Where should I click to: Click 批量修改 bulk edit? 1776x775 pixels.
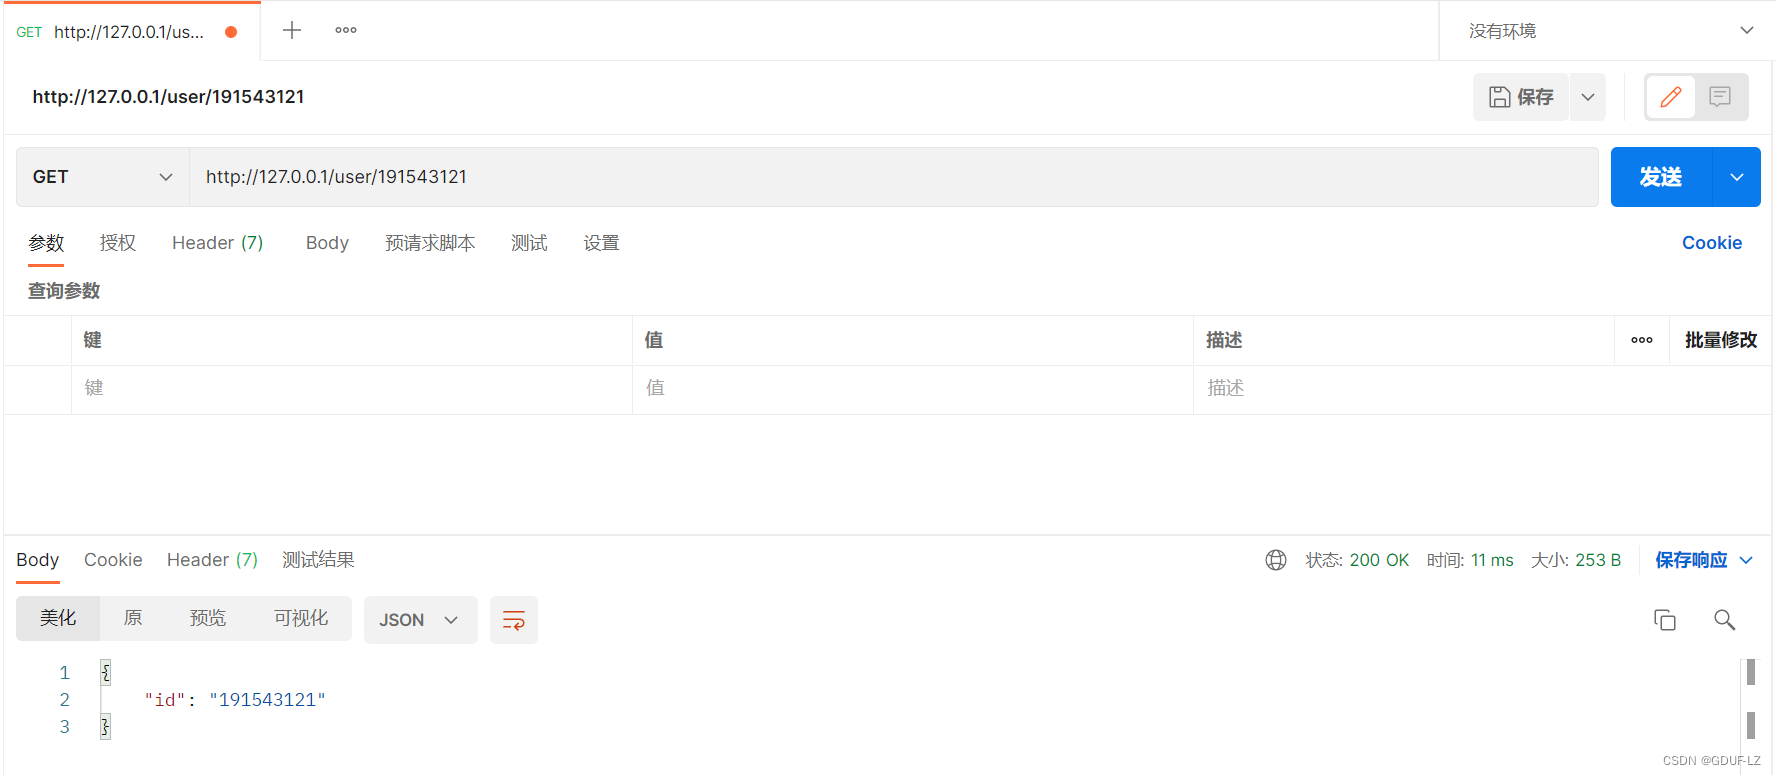point(1721,340)
